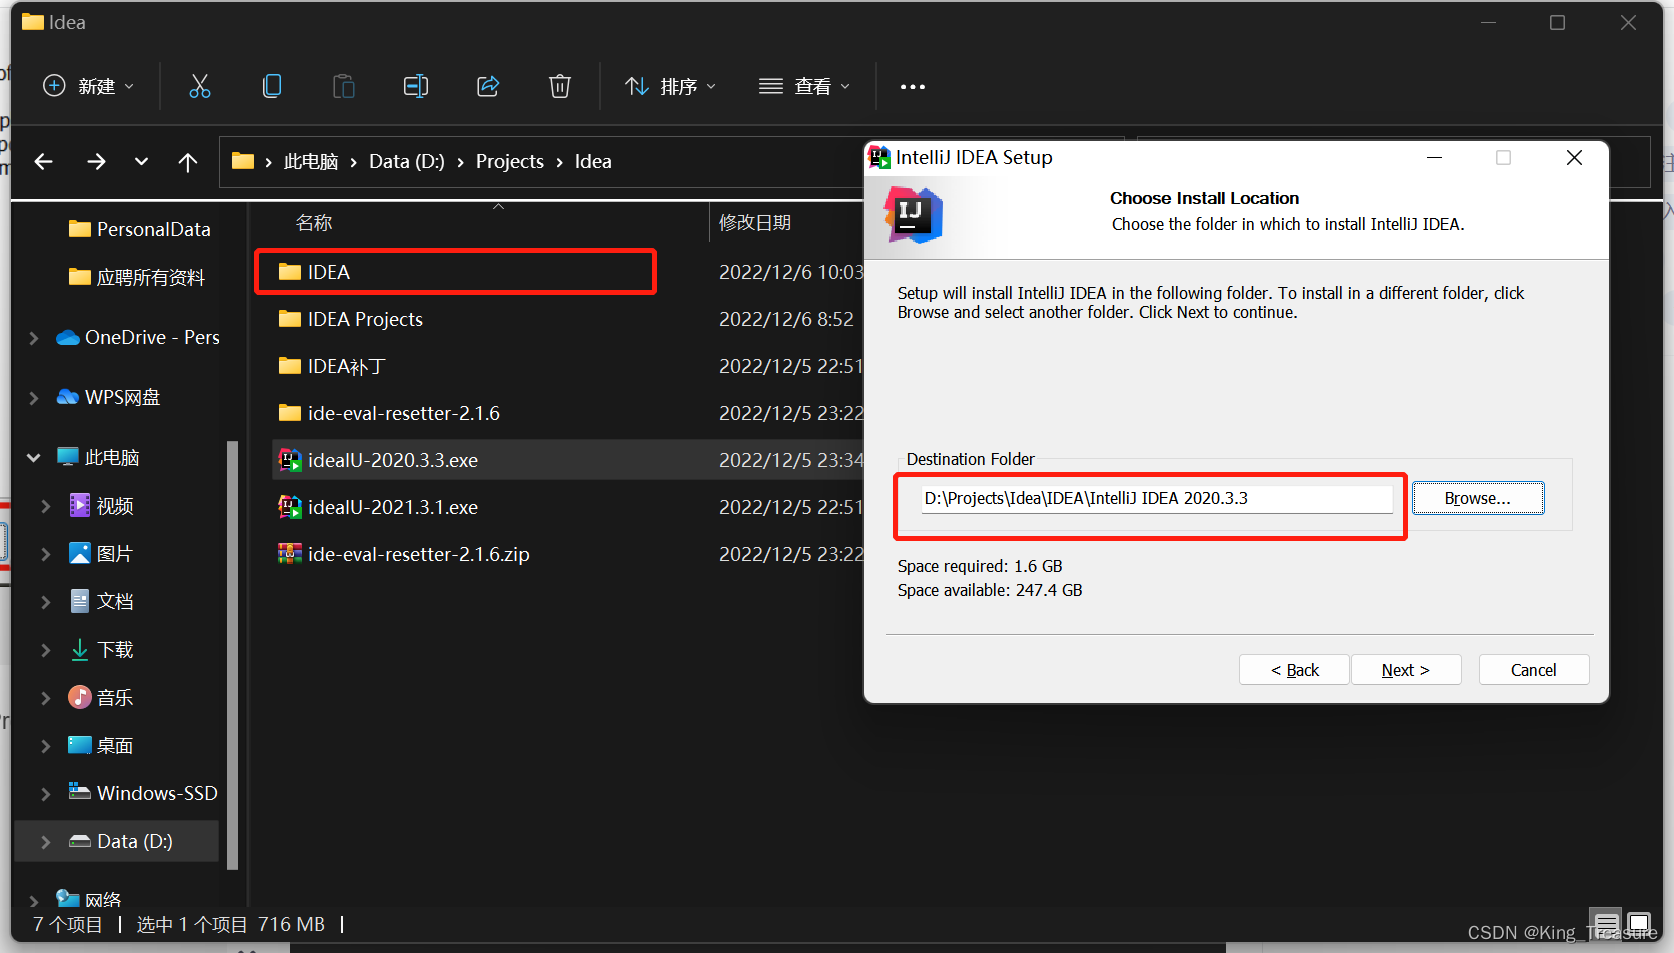Click the idealU-2021.3.1.exe file icon
Viewport: 1674px width, 953px height.
point(290,507)
